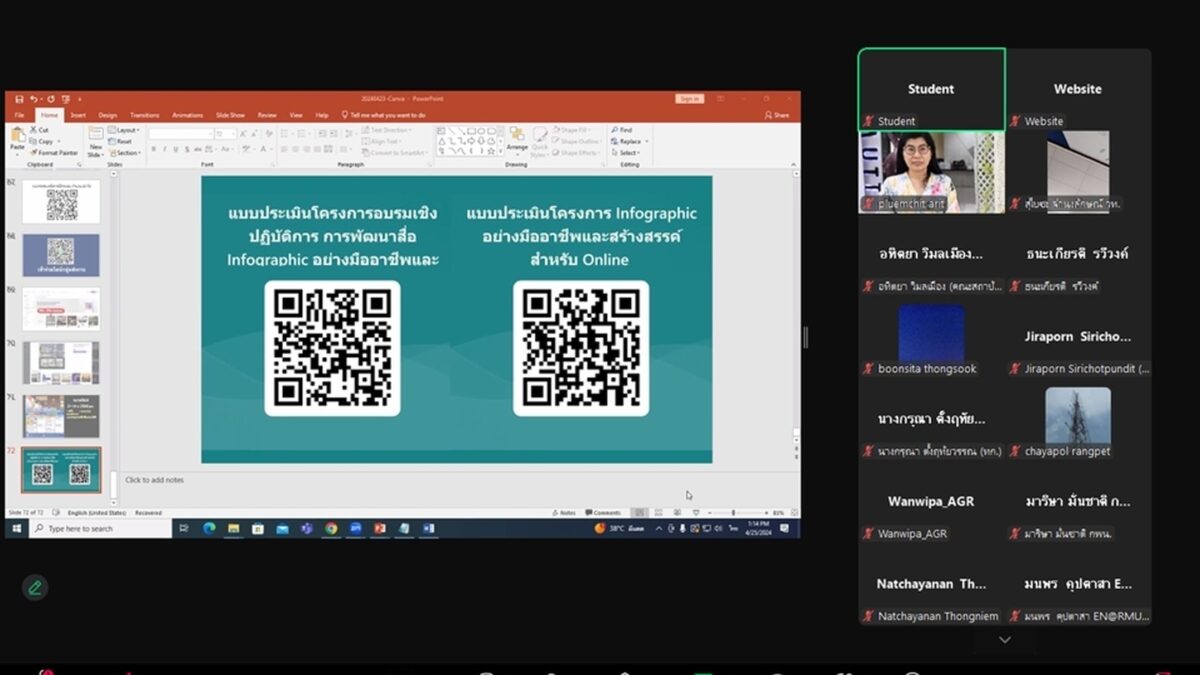Image resolution: width=1200 pixels, height=675 pixels.
Task: Switch to Normal view in the status bar
Action: pos(641,512)
